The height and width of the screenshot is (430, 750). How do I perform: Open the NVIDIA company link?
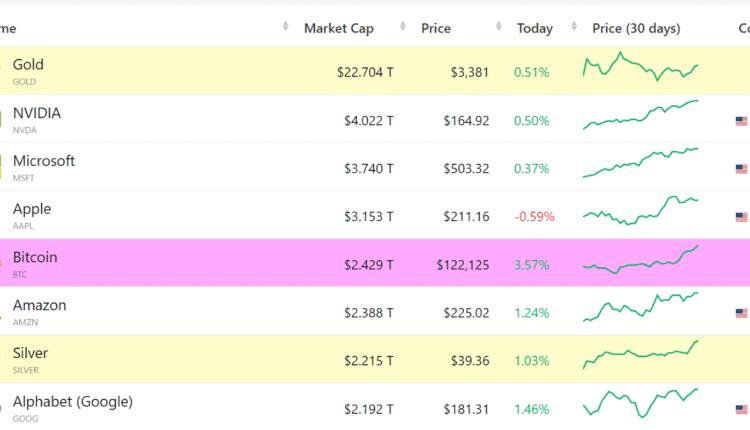click(36, 113)
